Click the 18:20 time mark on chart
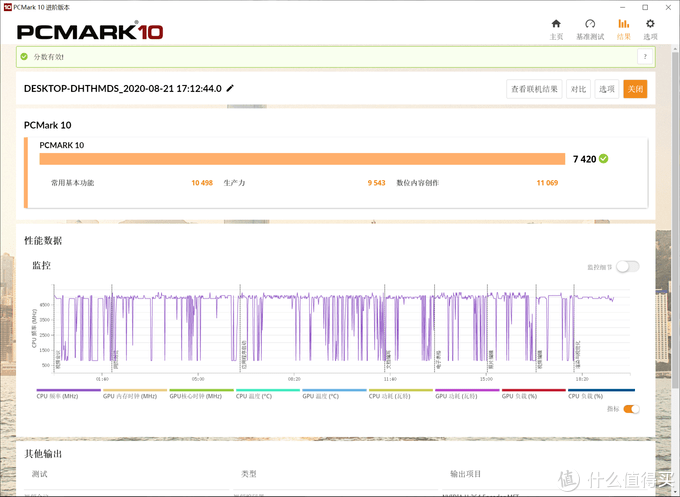 [x=582, y=379]
